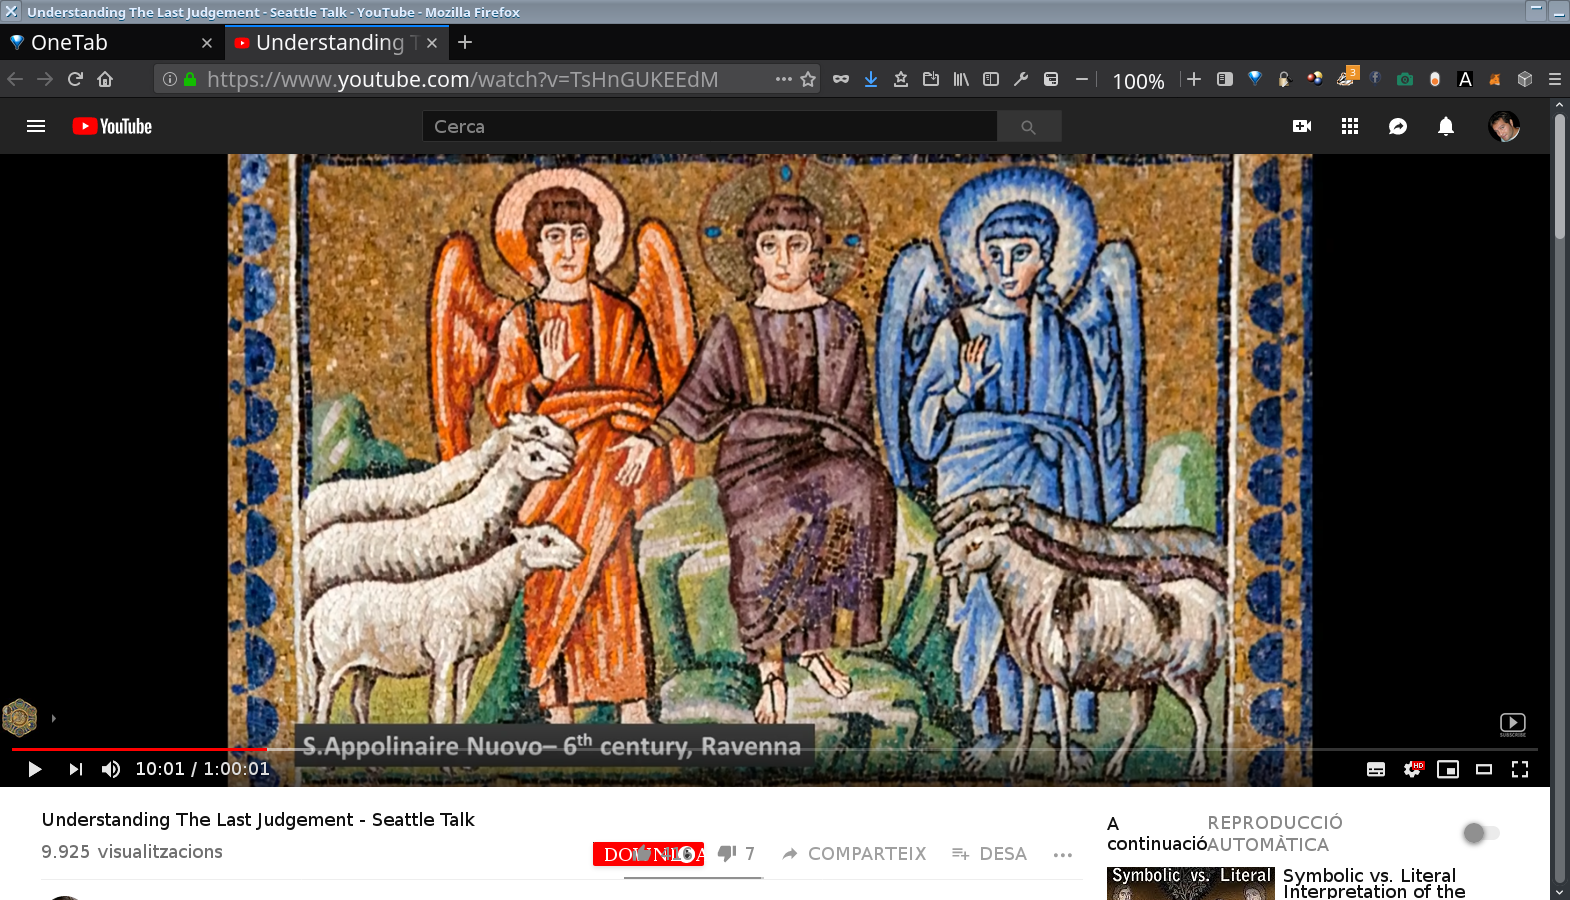
Task: Open a new browser tab
Action: pos(465,42)
